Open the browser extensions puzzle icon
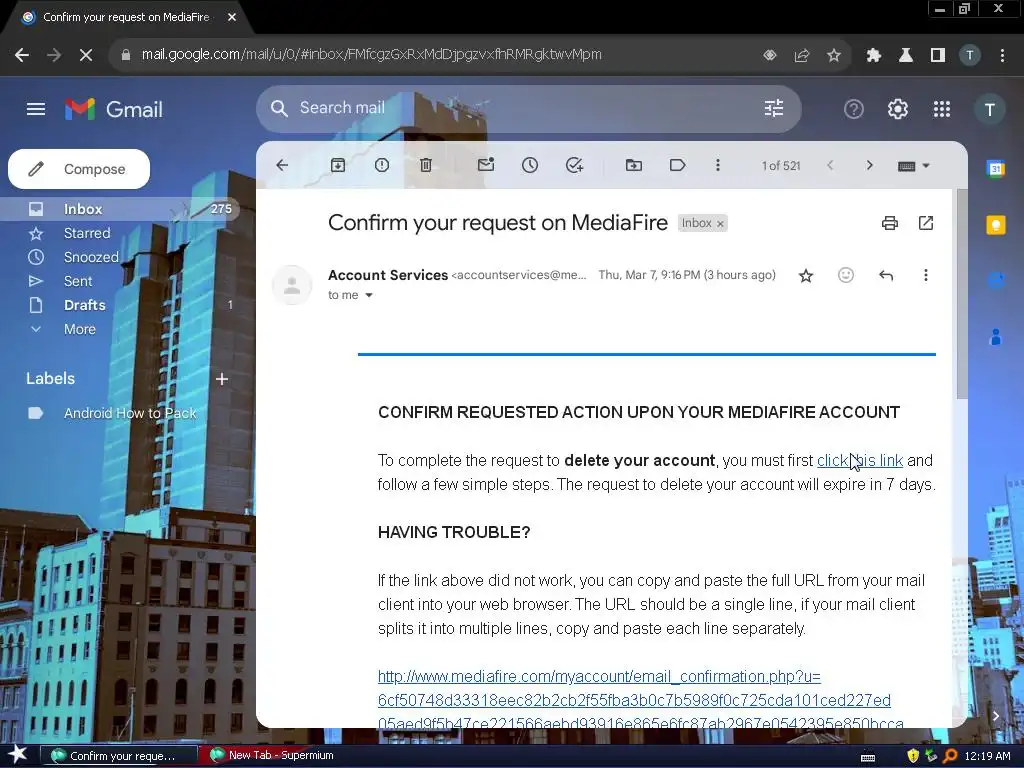 pyautogui.click(x=873, y=56)
